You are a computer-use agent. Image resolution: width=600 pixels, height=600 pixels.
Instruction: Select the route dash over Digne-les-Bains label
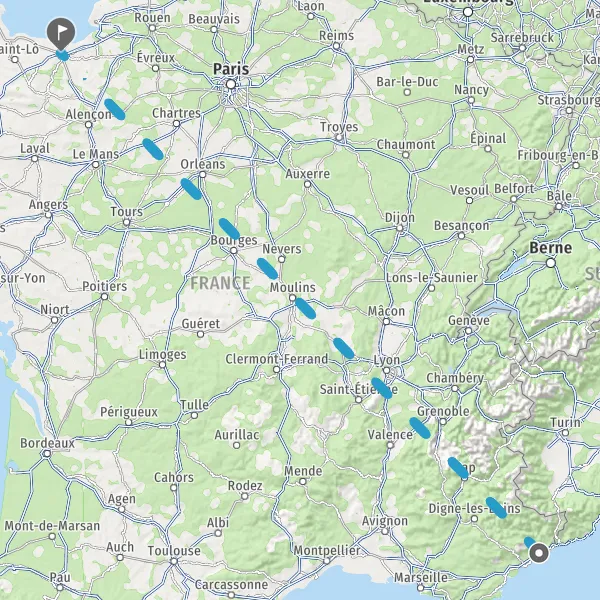pos(496,508)
